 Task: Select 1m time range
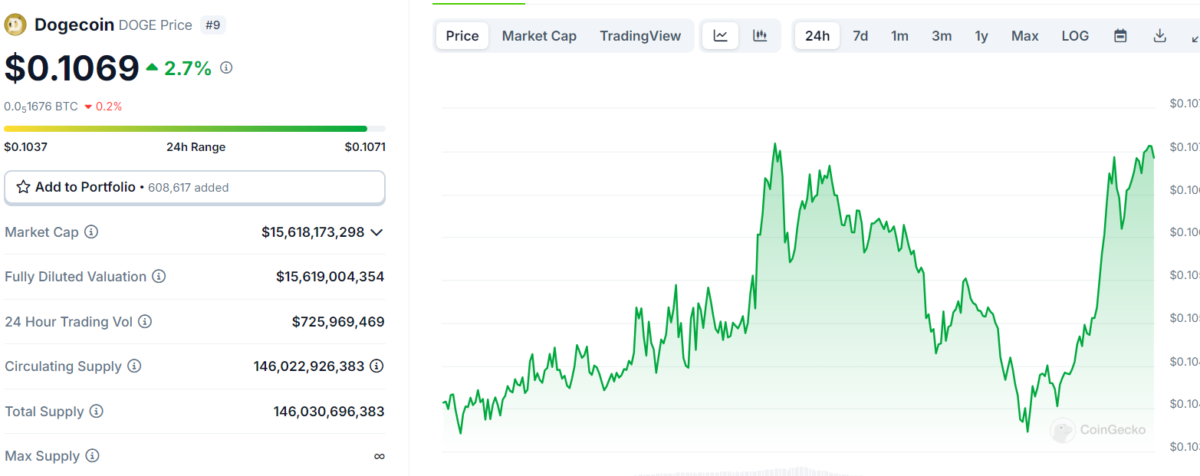tap(900, 36)
